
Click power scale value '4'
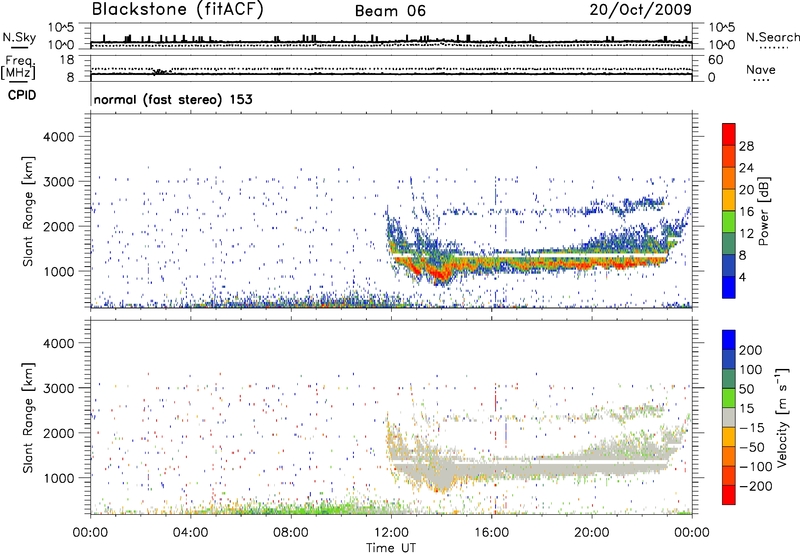(x=742, y=277)
